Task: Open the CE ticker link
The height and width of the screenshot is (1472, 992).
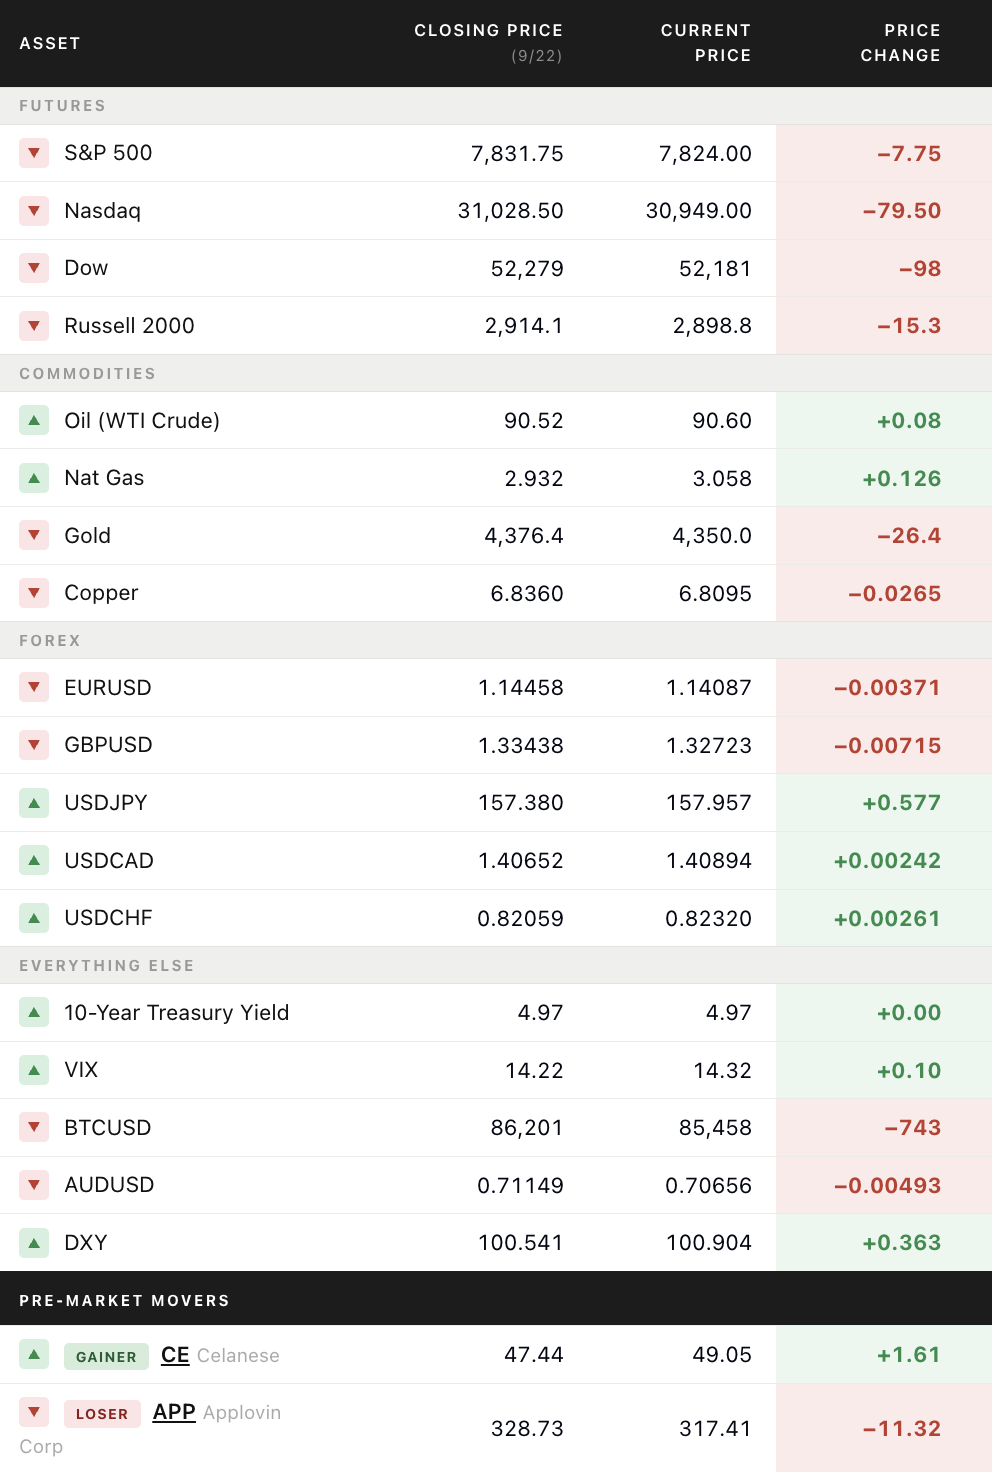Action: tap(175, 1355)
